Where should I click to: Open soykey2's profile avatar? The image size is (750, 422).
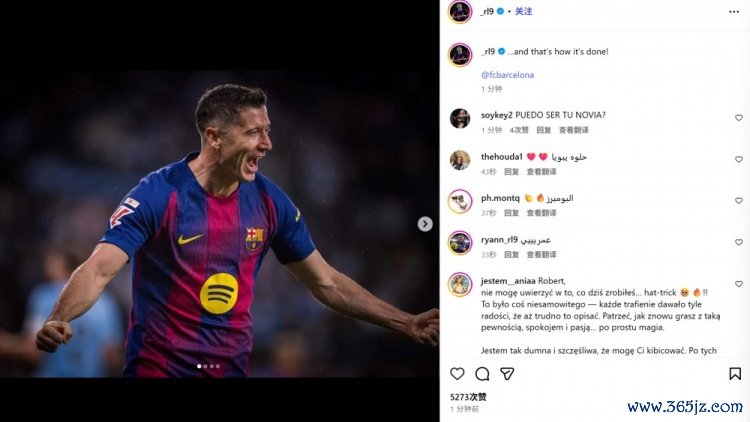click(459, 118)
